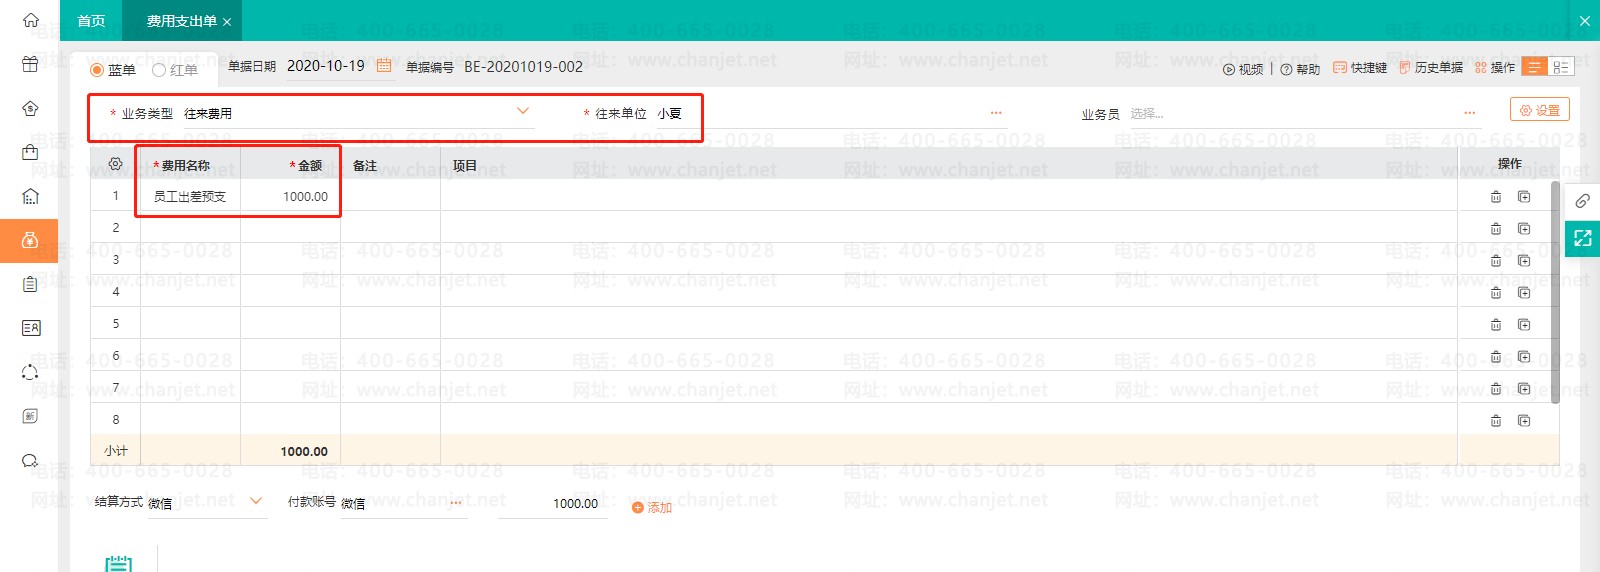1600x572 pixels.
Task: Switch to orange list layout view
Action: point(1534,67)
